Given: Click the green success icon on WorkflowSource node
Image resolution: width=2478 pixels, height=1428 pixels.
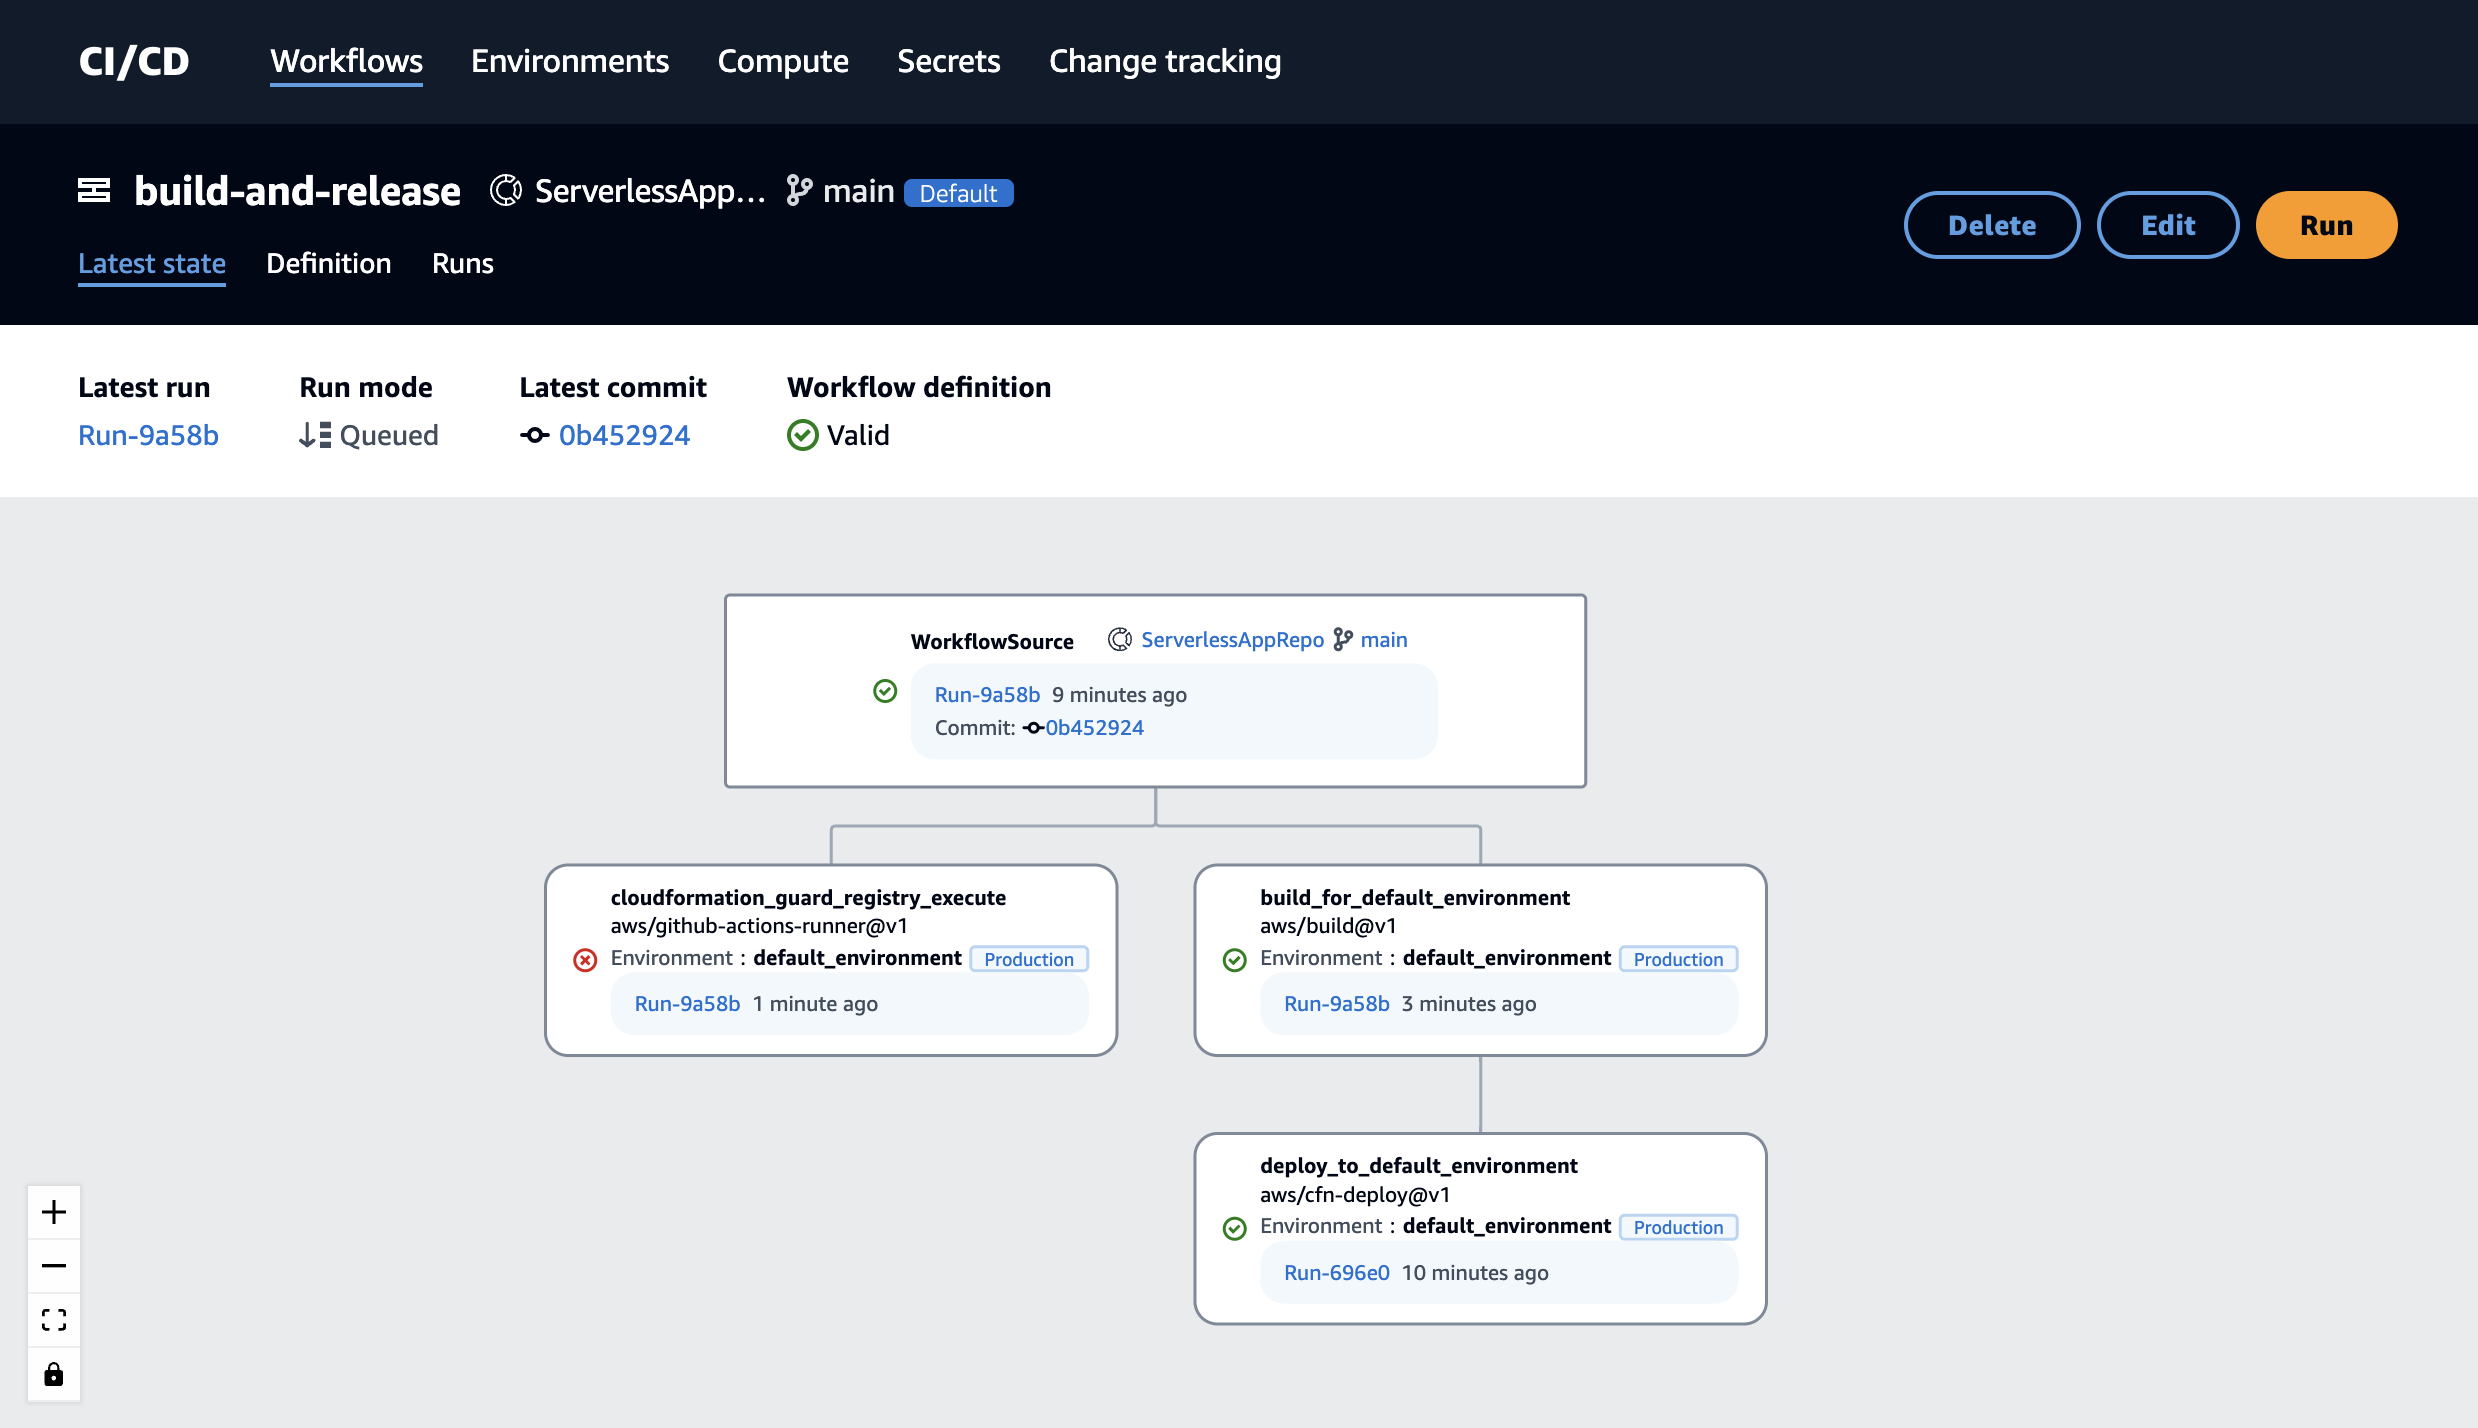Looking at the screenshot, I should [x=885, y=691].
